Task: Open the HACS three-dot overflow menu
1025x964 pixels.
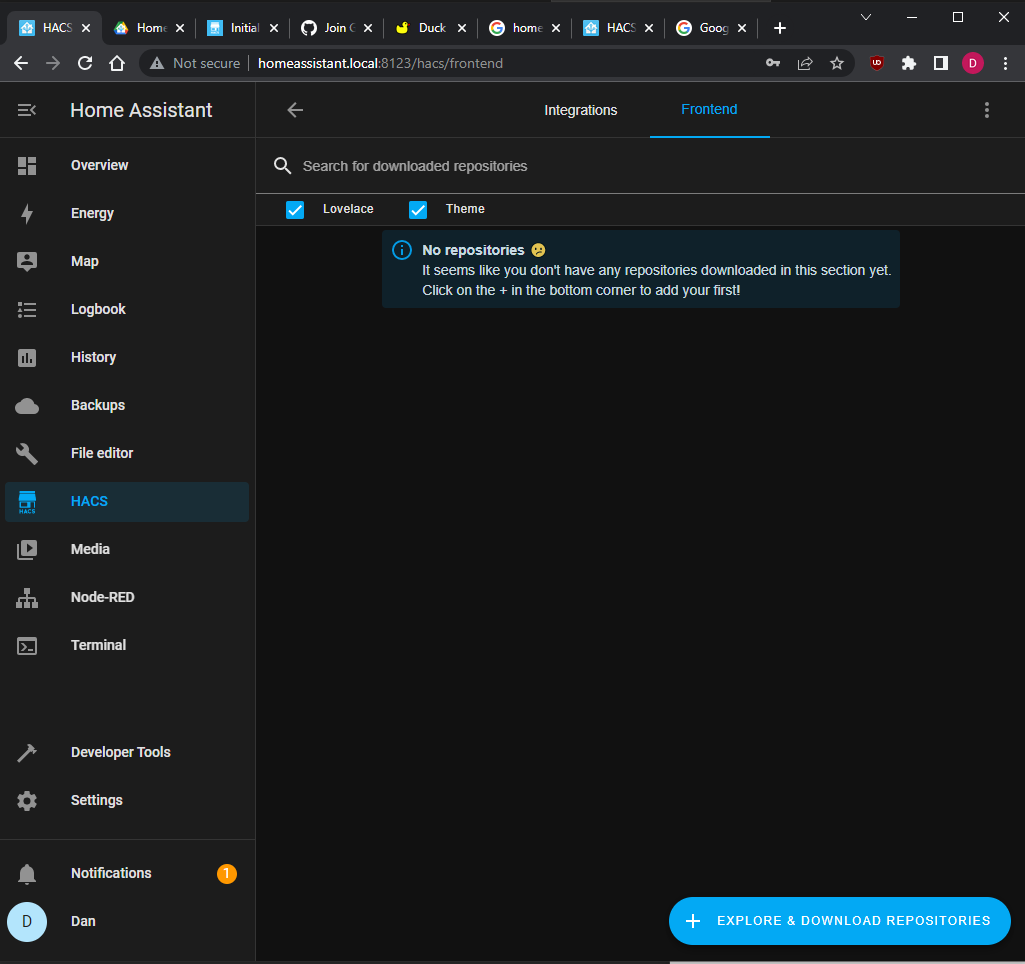Action: coord(986,110)
